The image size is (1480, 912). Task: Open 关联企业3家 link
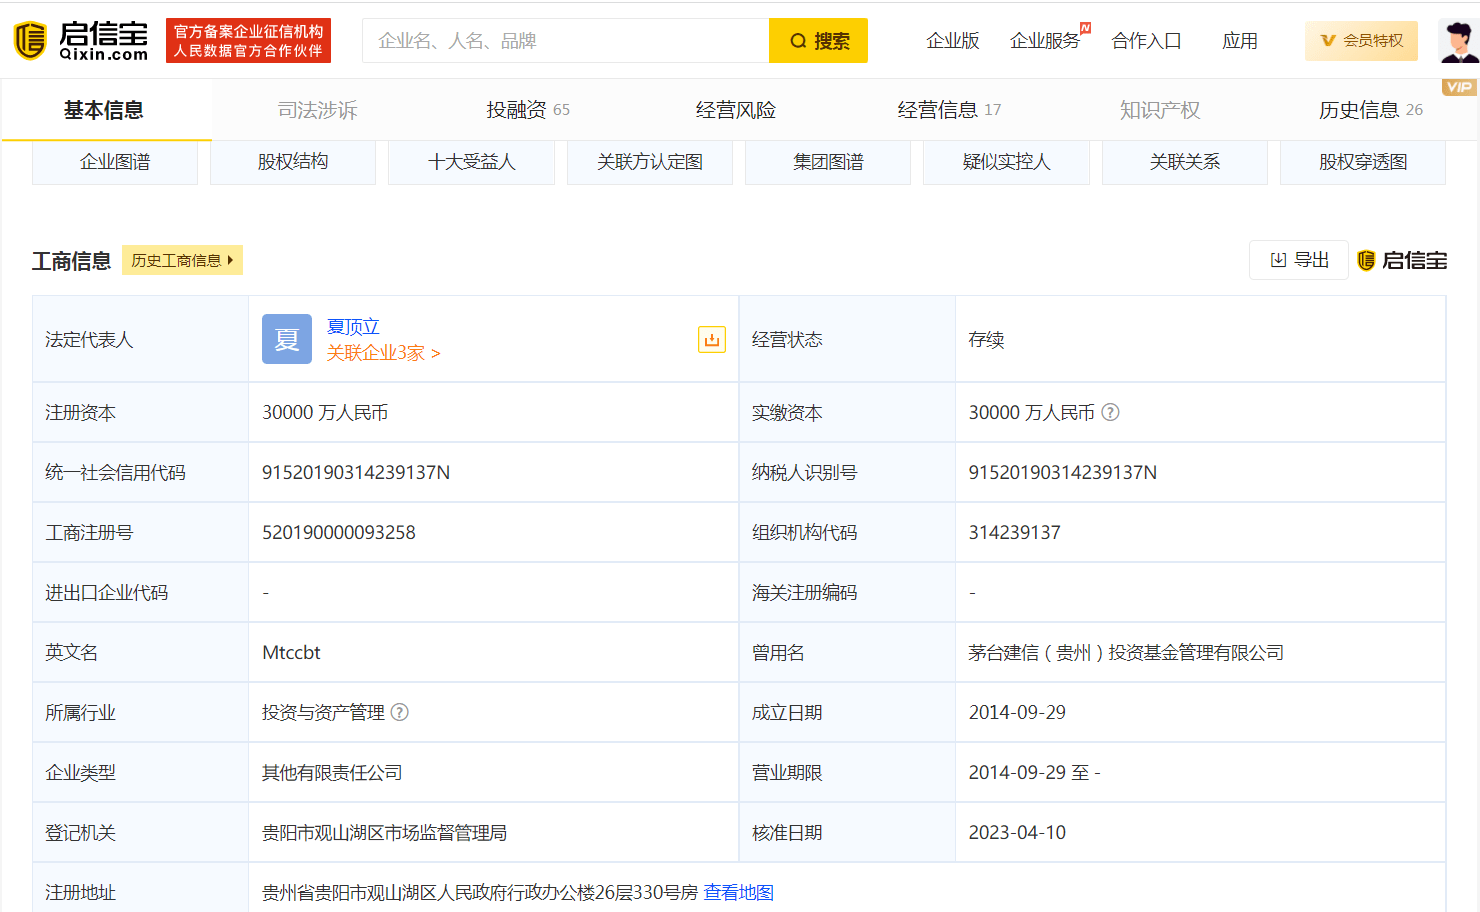(383, 353)
